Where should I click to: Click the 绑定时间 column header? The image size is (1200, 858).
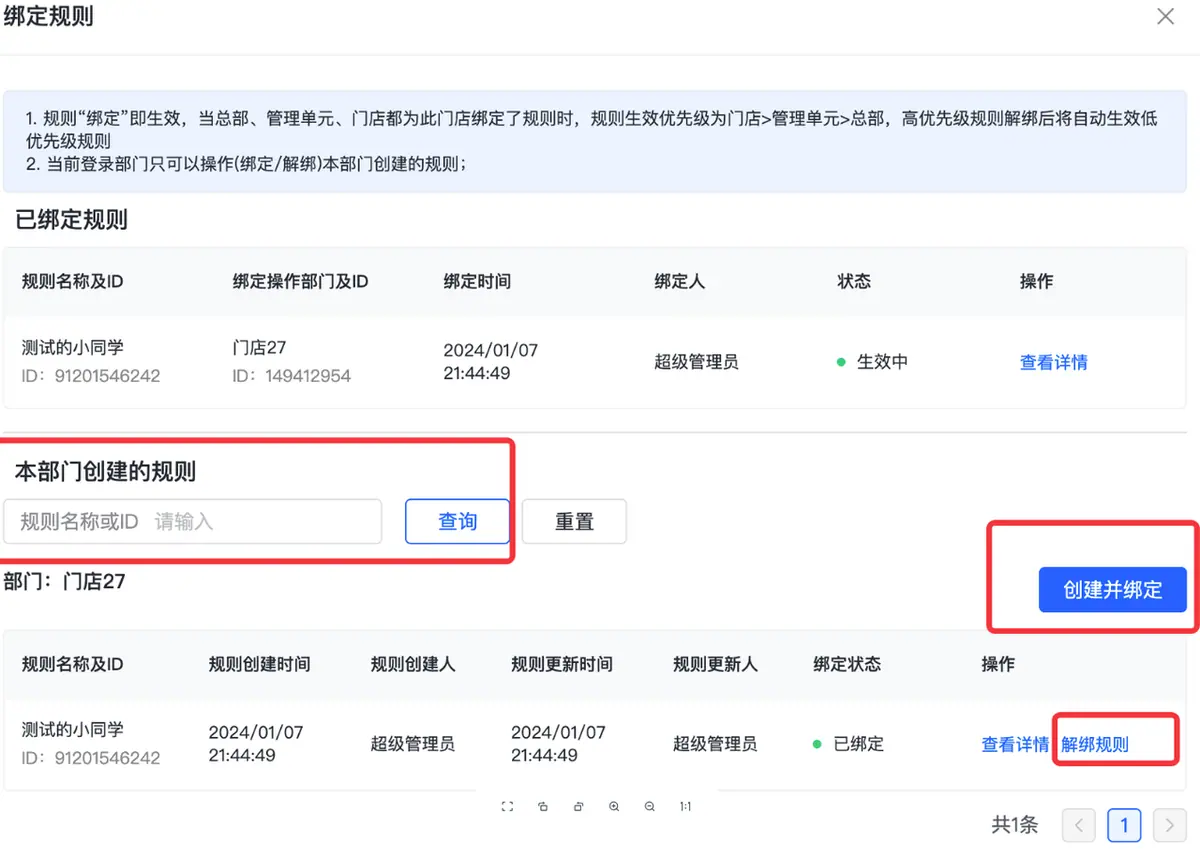tap(477, 282)
